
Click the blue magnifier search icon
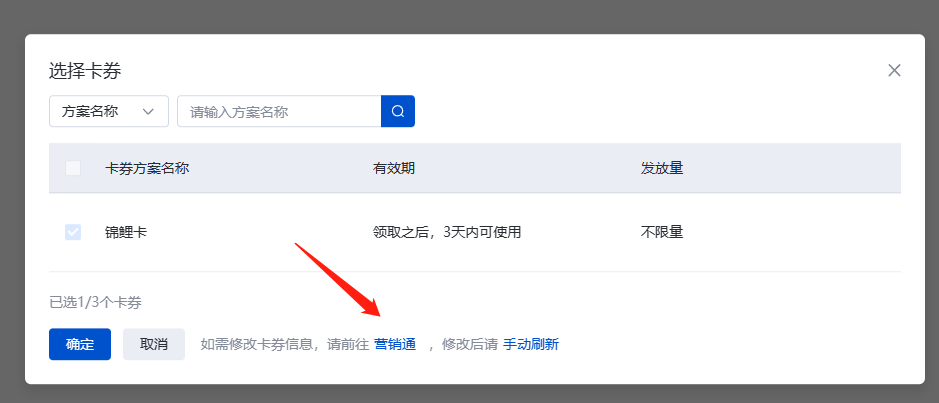tap(398, 111)
